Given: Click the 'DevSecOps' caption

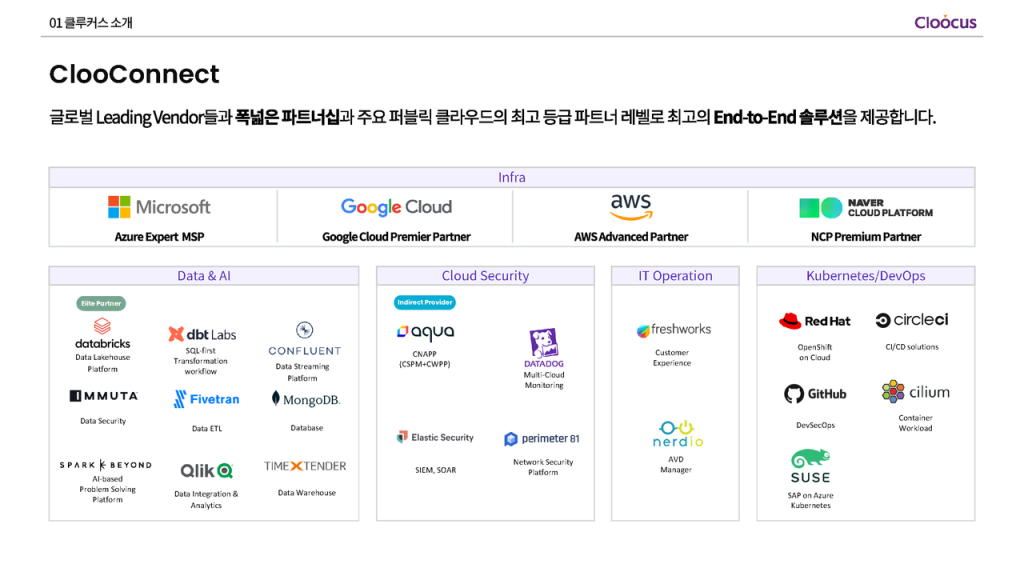Looking at the screenshot, I should (x=816, y=425).
